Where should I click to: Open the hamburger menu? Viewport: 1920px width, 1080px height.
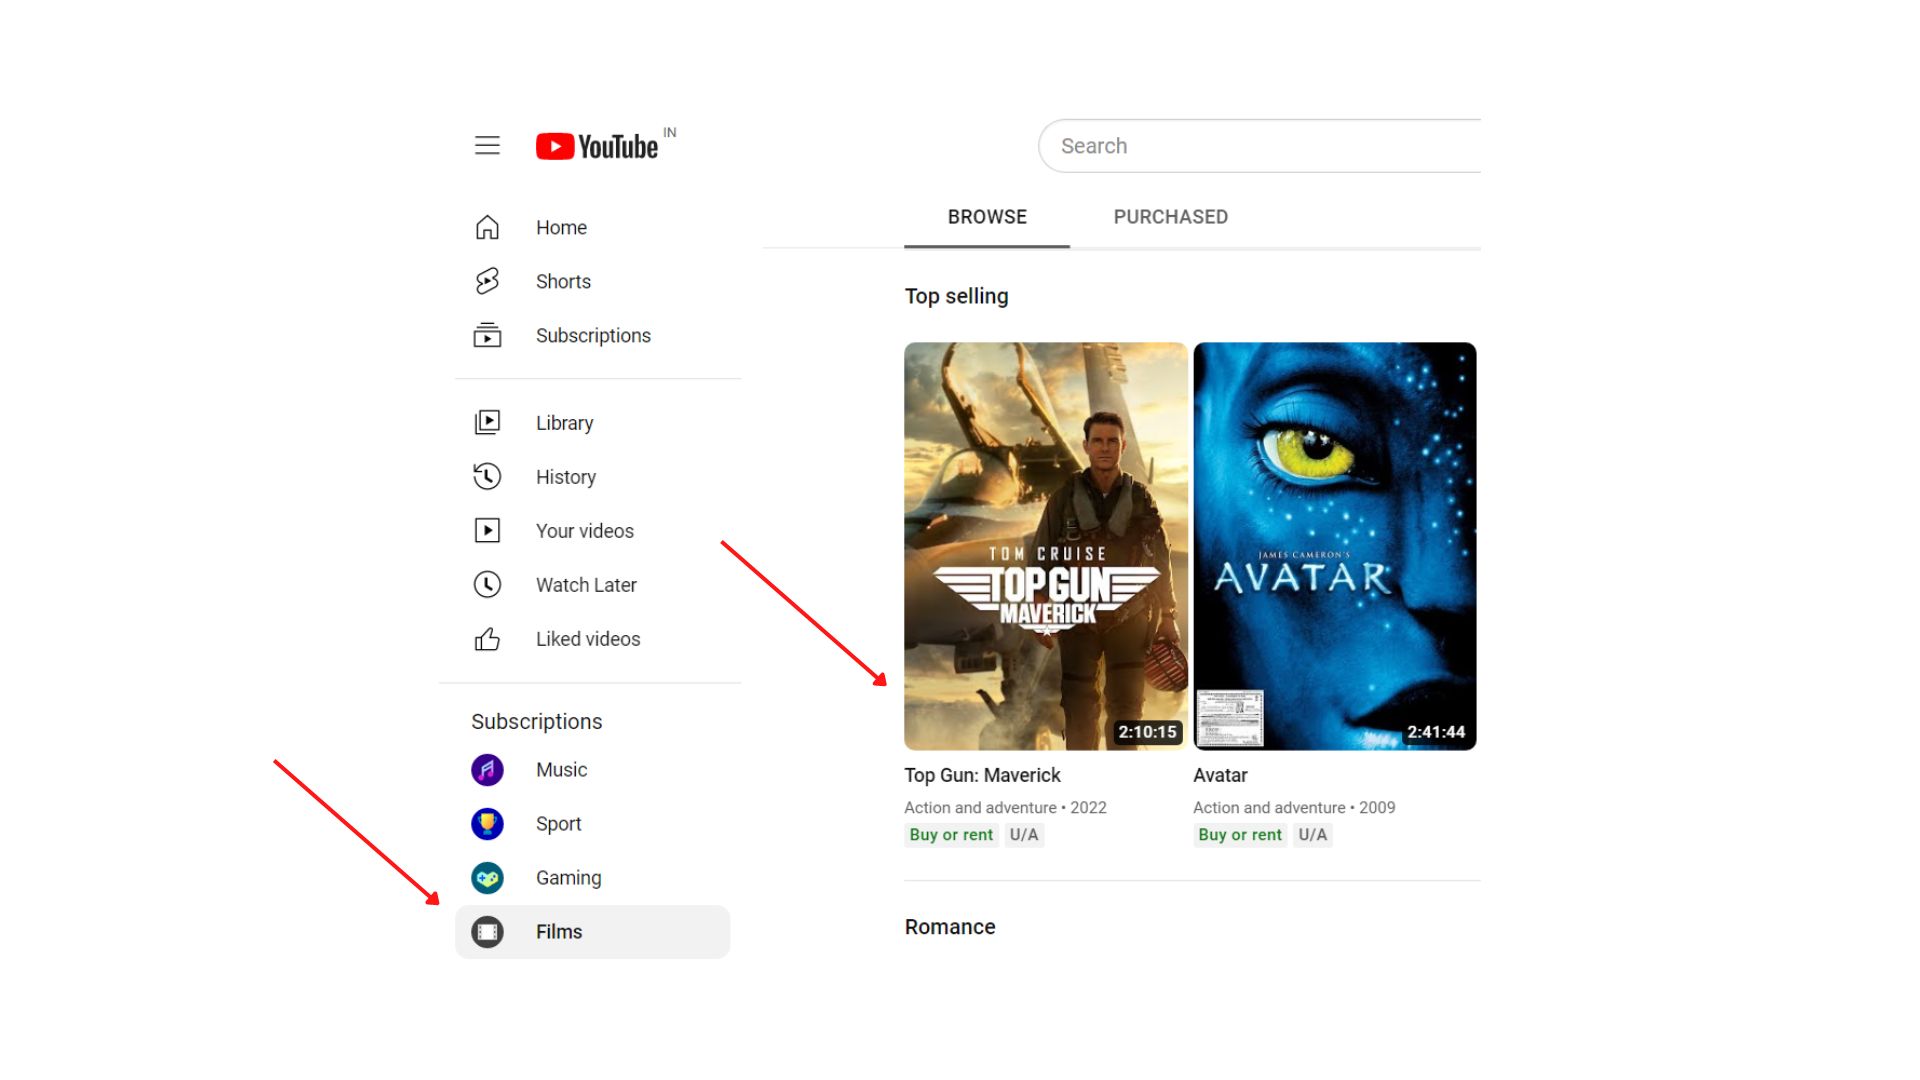point(487,145)
